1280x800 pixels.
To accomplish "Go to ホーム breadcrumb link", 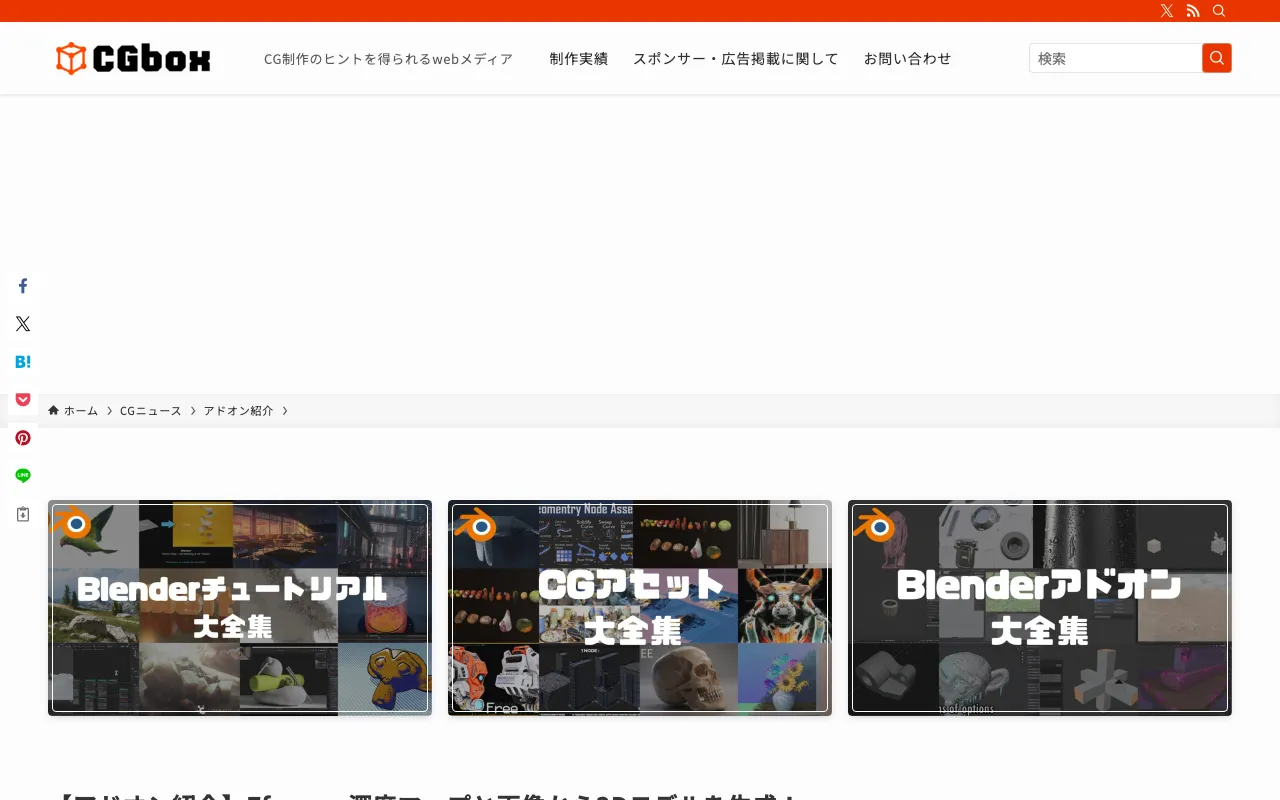I will click(80, 411).
